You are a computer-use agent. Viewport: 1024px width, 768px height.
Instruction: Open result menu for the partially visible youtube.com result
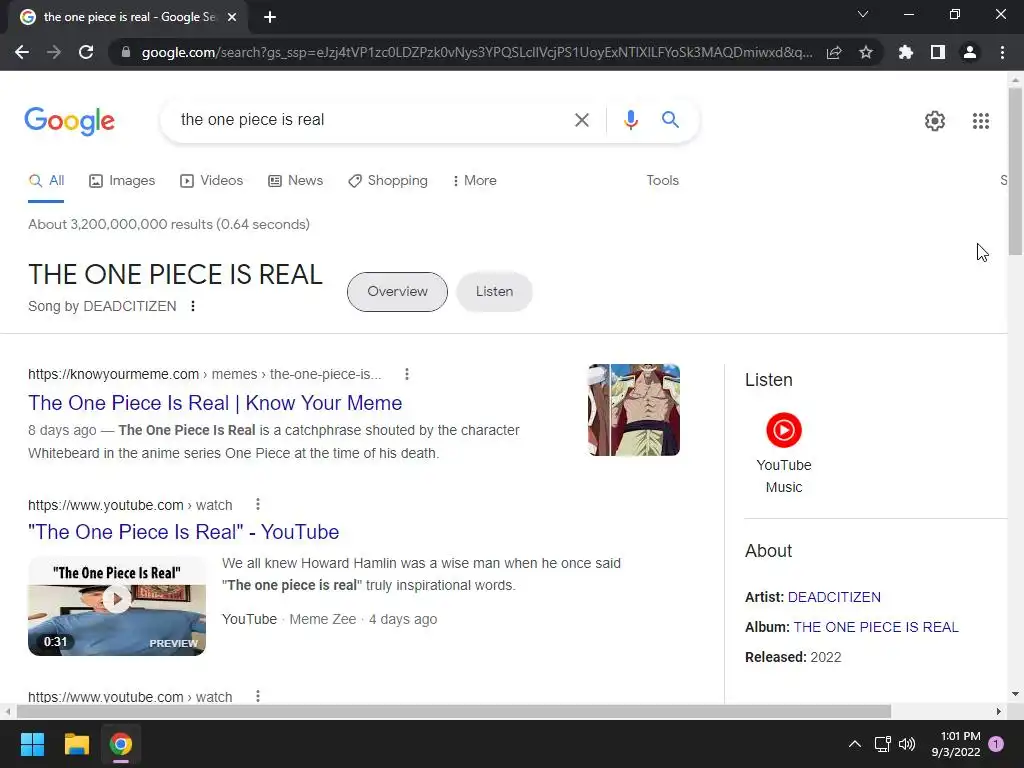point(258,696)
